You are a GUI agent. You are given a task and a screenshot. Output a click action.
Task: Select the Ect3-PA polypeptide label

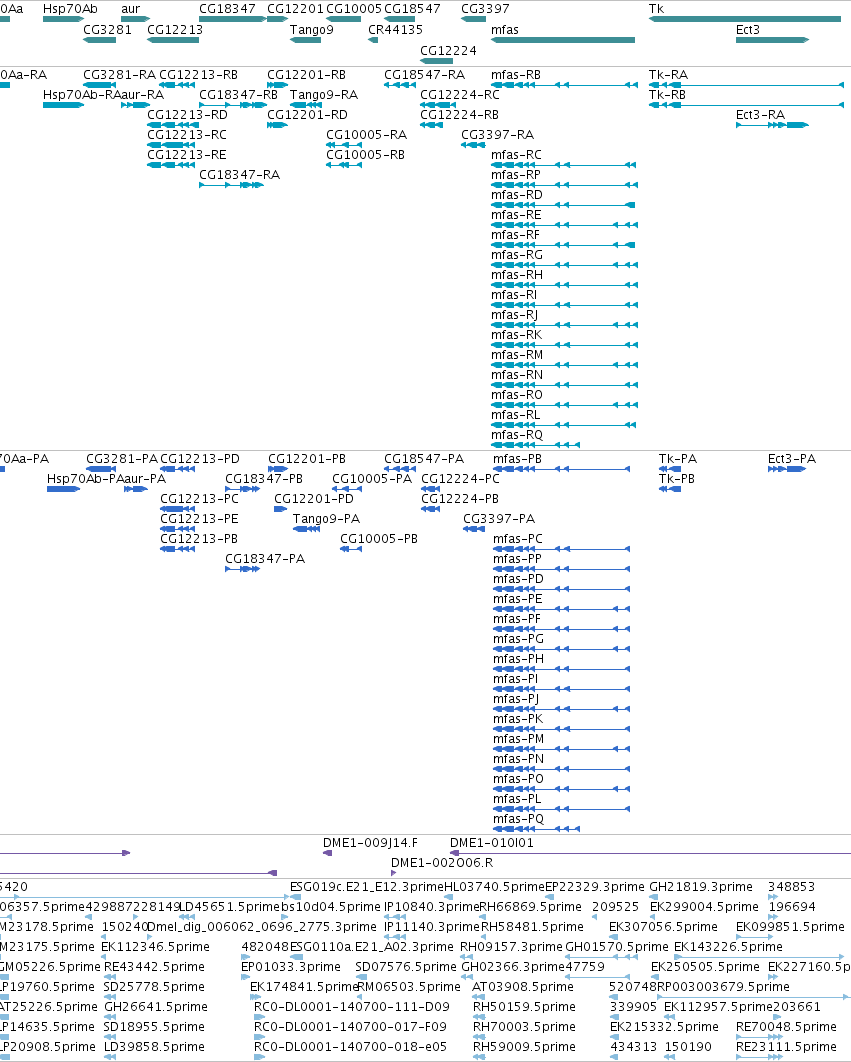[x=791, y=459]
